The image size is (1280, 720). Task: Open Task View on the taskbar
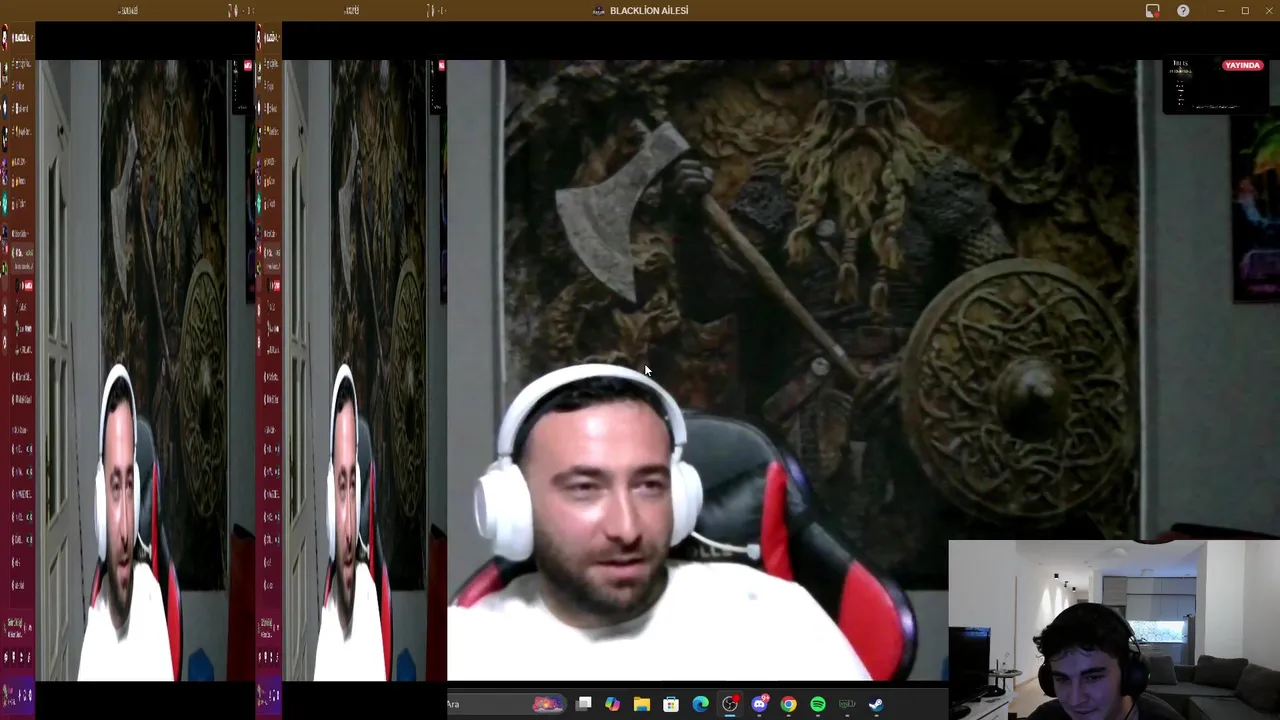[584, 704]
